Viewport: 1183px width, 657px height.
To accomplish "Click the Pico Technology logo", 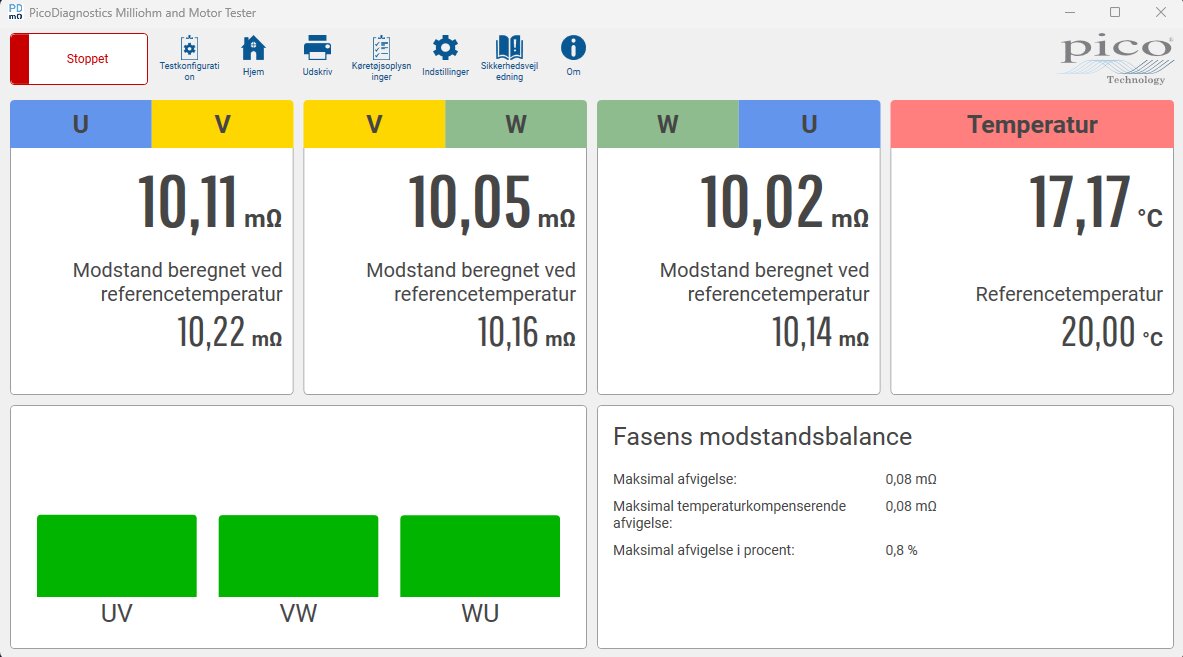I will [x=1116, y=60].
